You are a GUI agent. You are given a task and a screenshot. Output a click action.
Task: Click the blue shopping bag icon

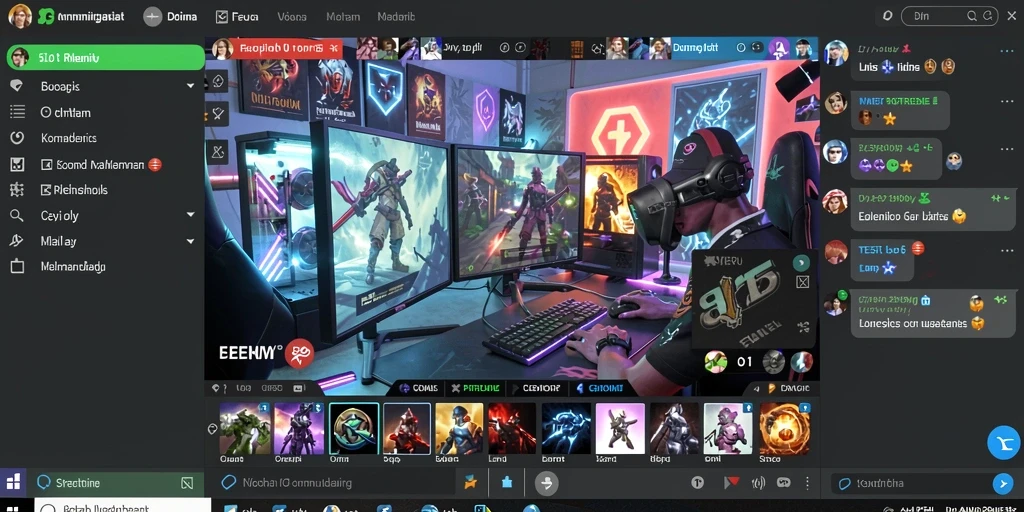[x=507, y=483]
